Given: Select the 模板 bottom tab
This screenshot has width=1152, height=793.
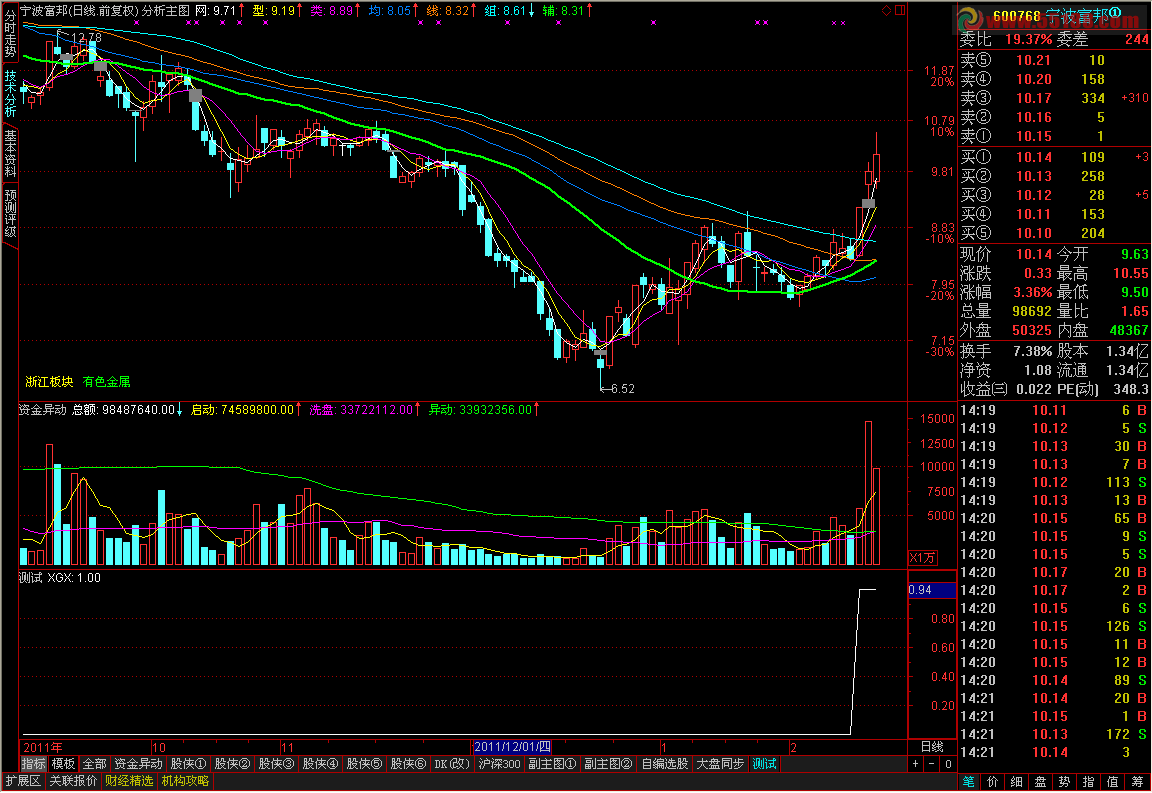Looking at the screenshot, I should pos(63,764).
